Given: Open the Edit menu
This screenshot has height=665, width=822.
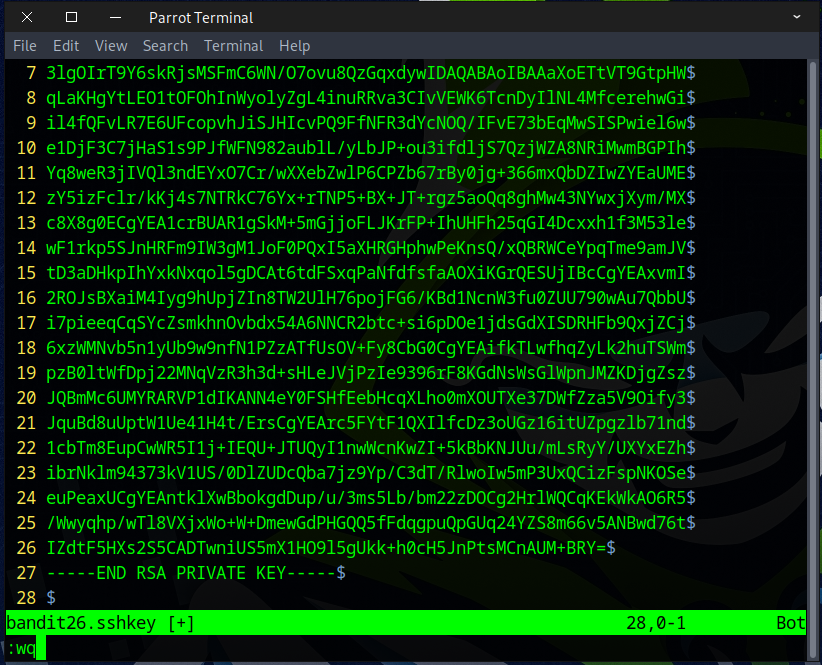Looking at the screenshot, I should pos(66,46).
